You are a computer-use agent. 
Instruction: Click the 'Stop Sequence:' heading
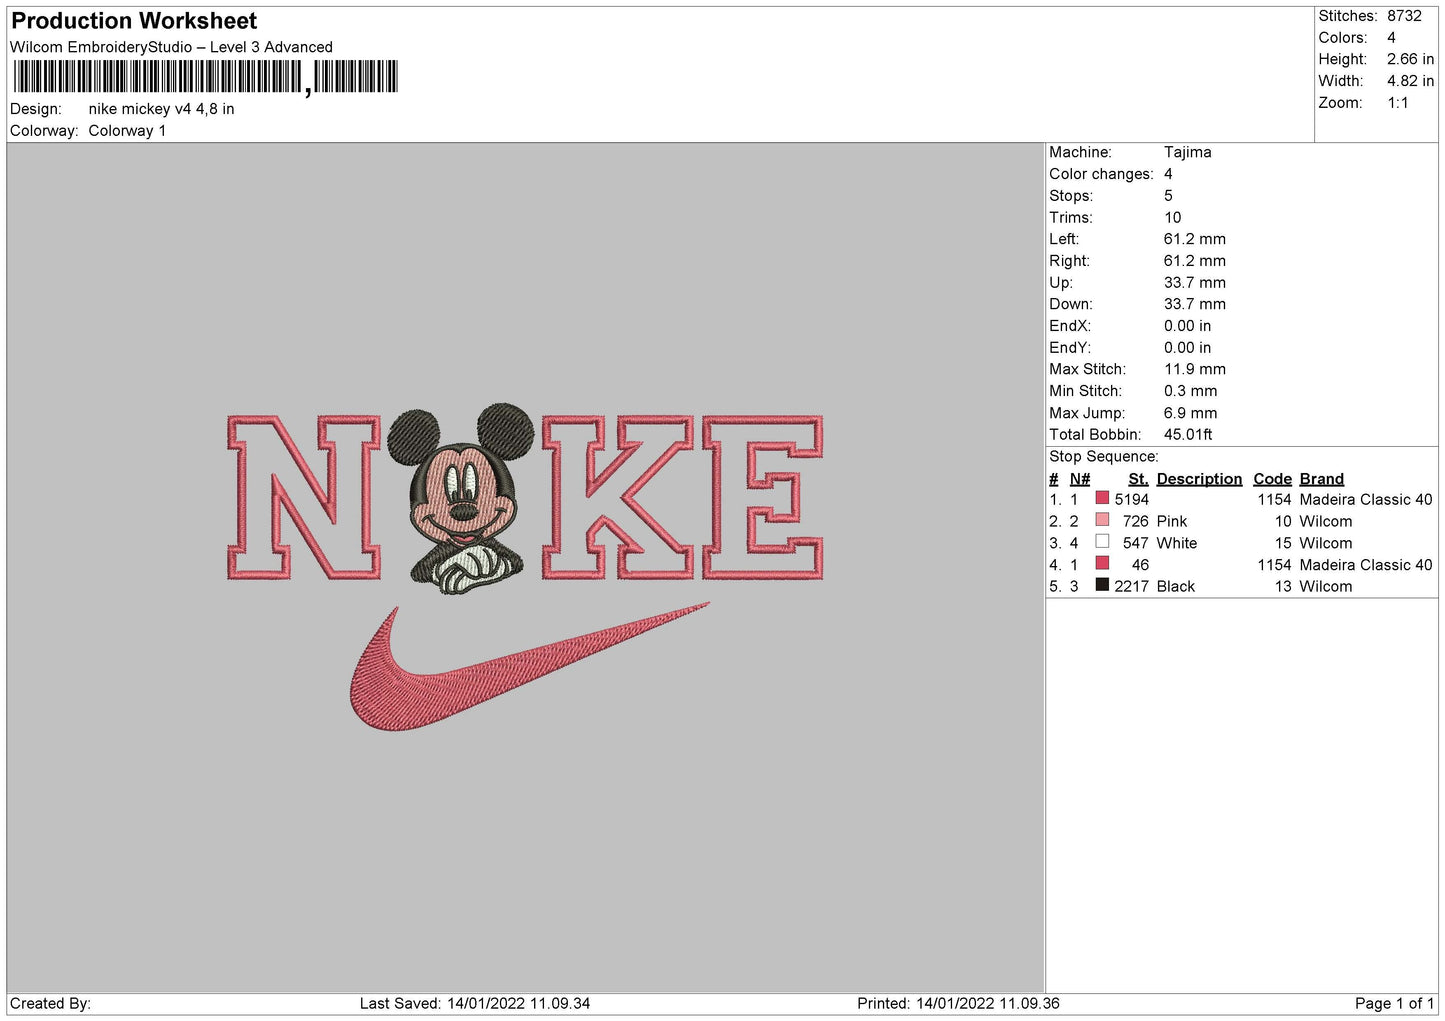pos(1103,457)
